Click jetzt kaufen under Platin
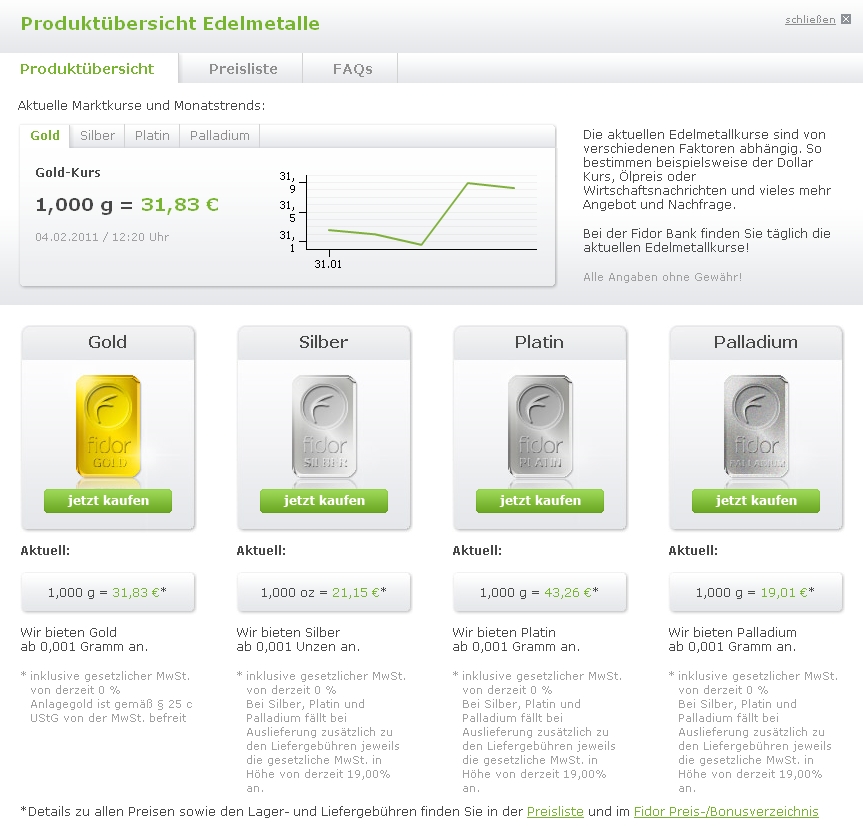863x826 pixels. pyautogui.click(x=540, y=500)
